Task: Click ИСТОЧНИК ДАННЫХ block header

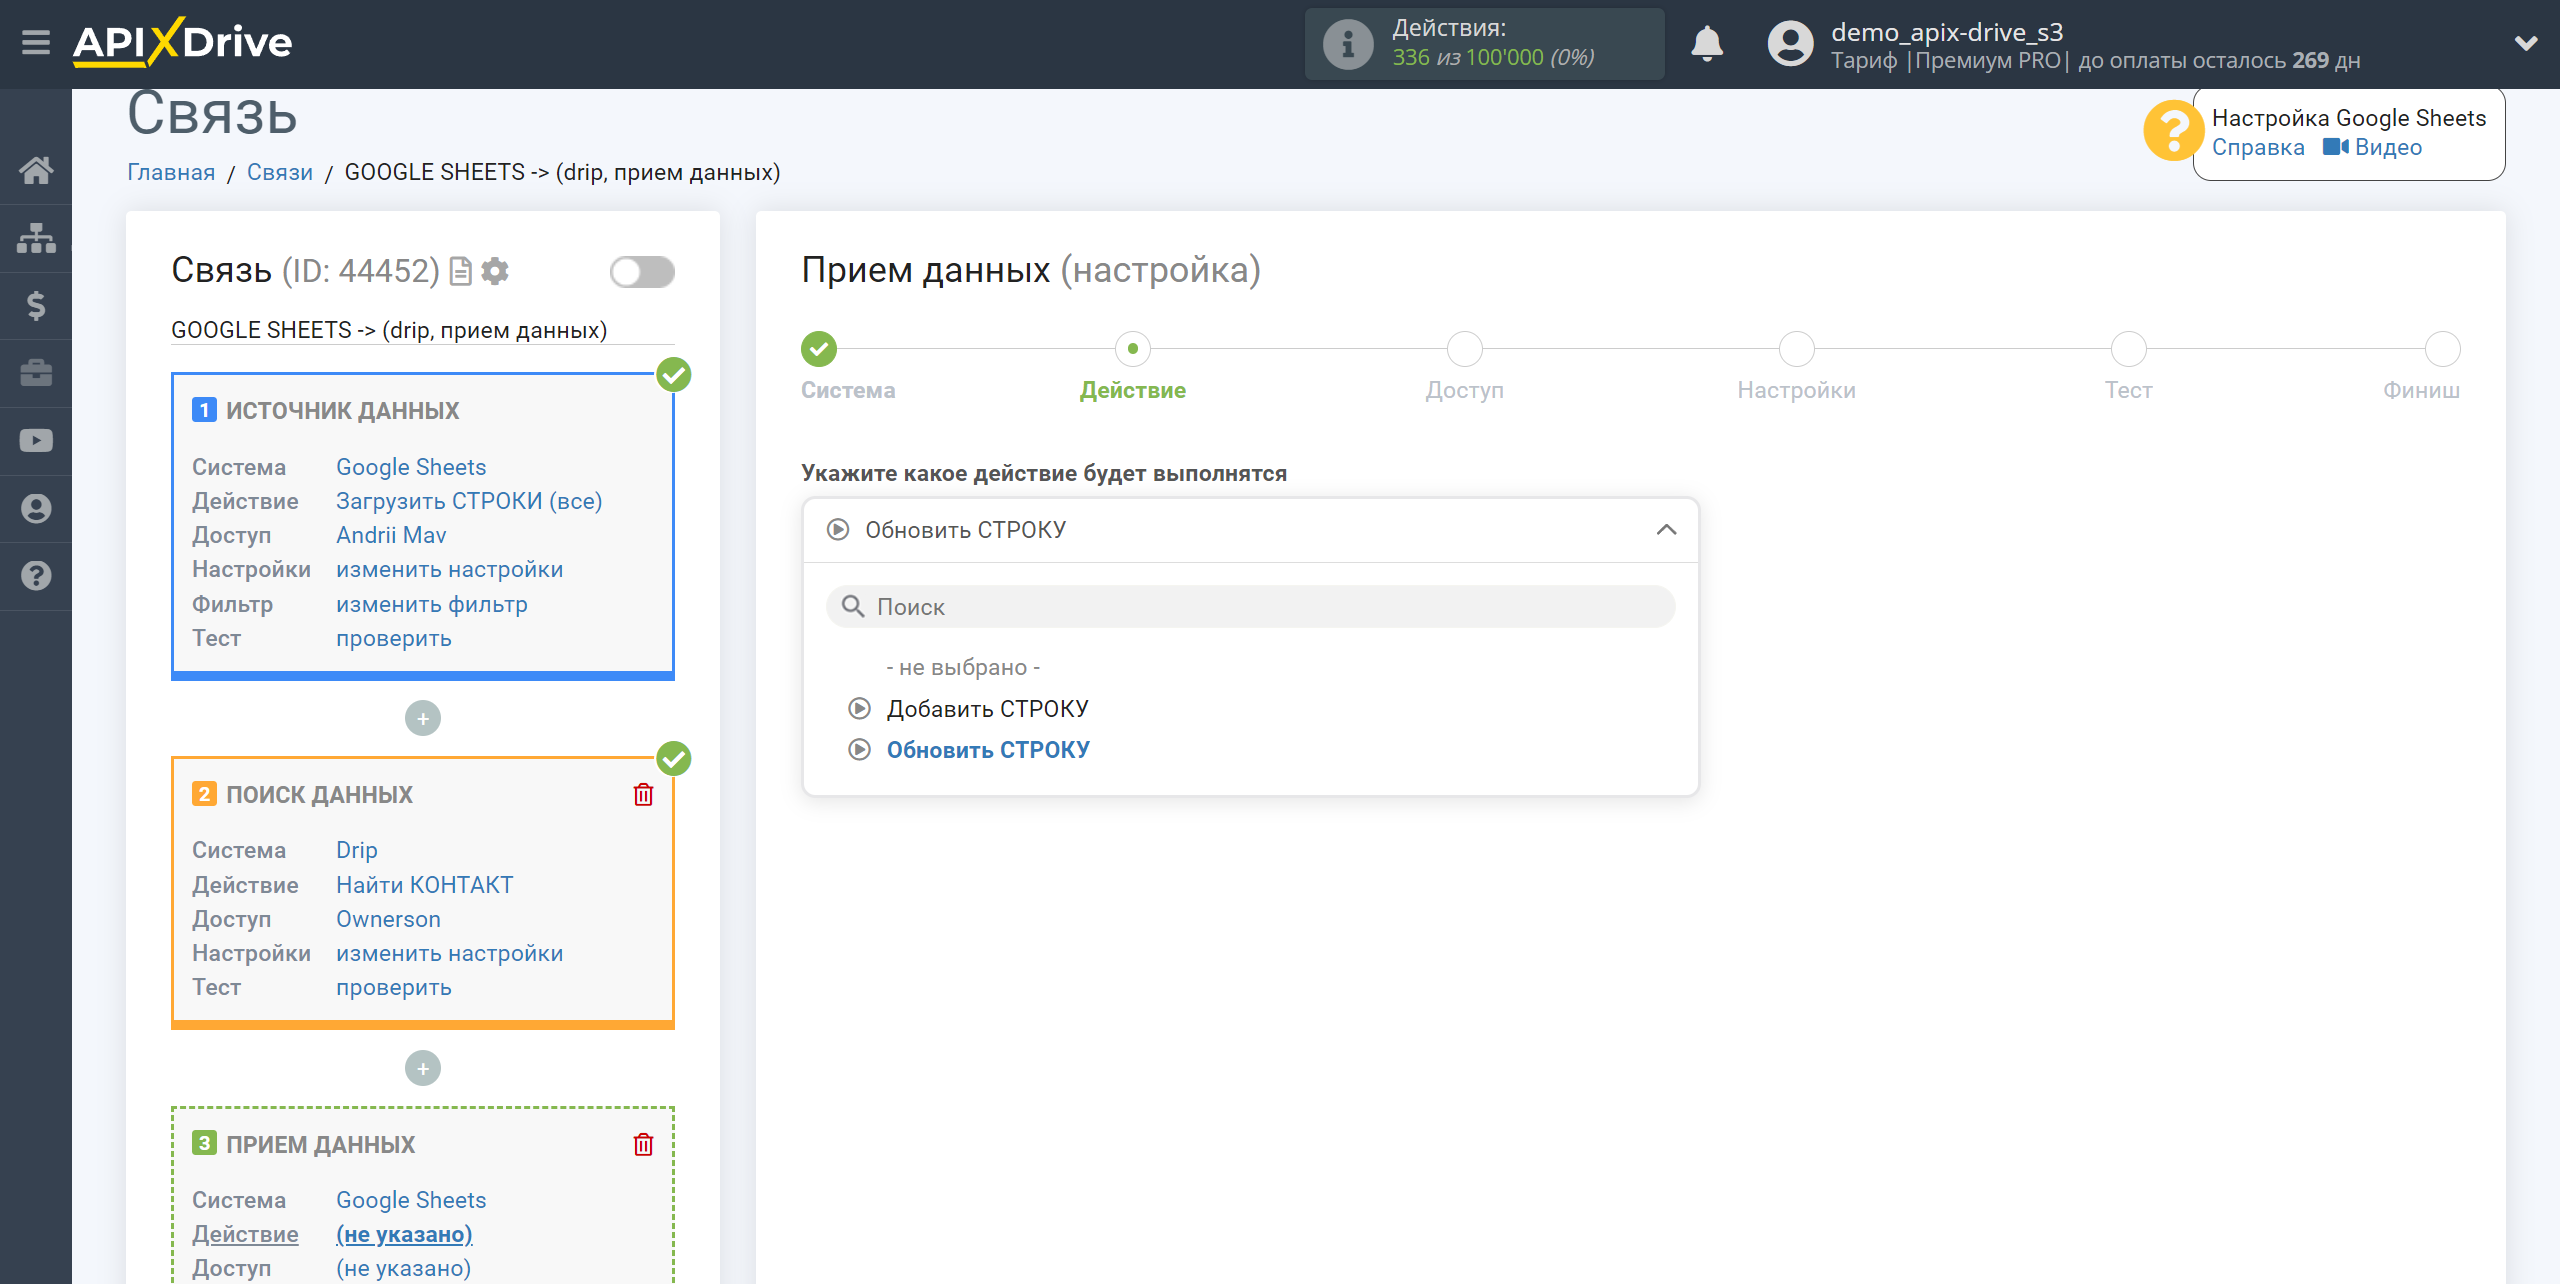Action: click(x=342, y=411)
